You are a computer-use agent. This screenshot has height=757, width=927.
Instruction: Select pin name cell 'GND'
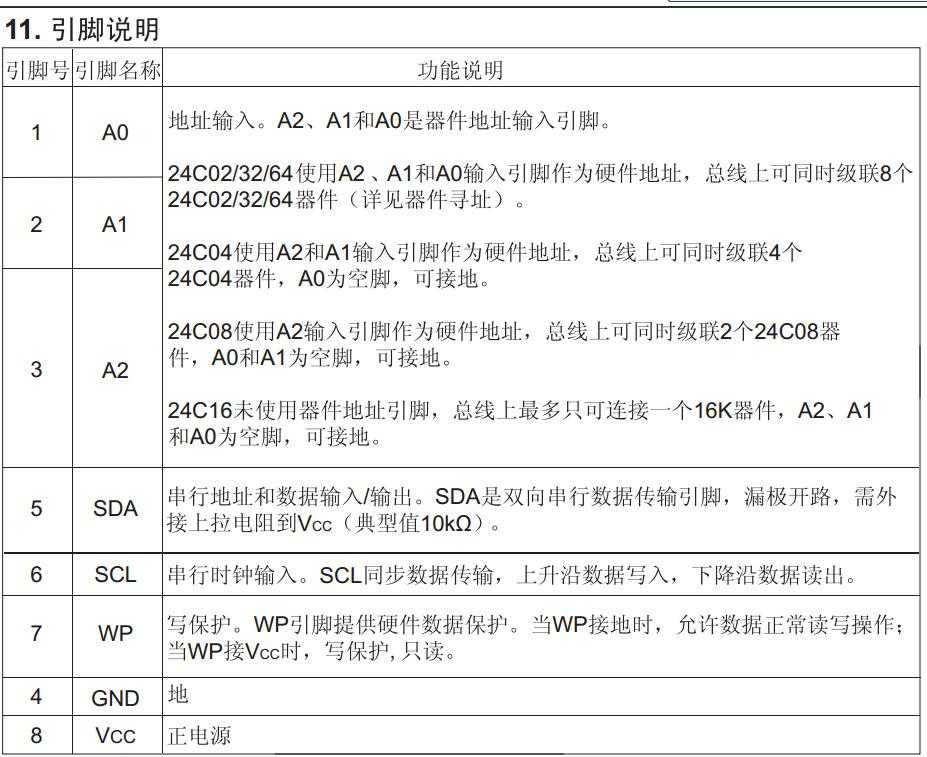point(116,698)
